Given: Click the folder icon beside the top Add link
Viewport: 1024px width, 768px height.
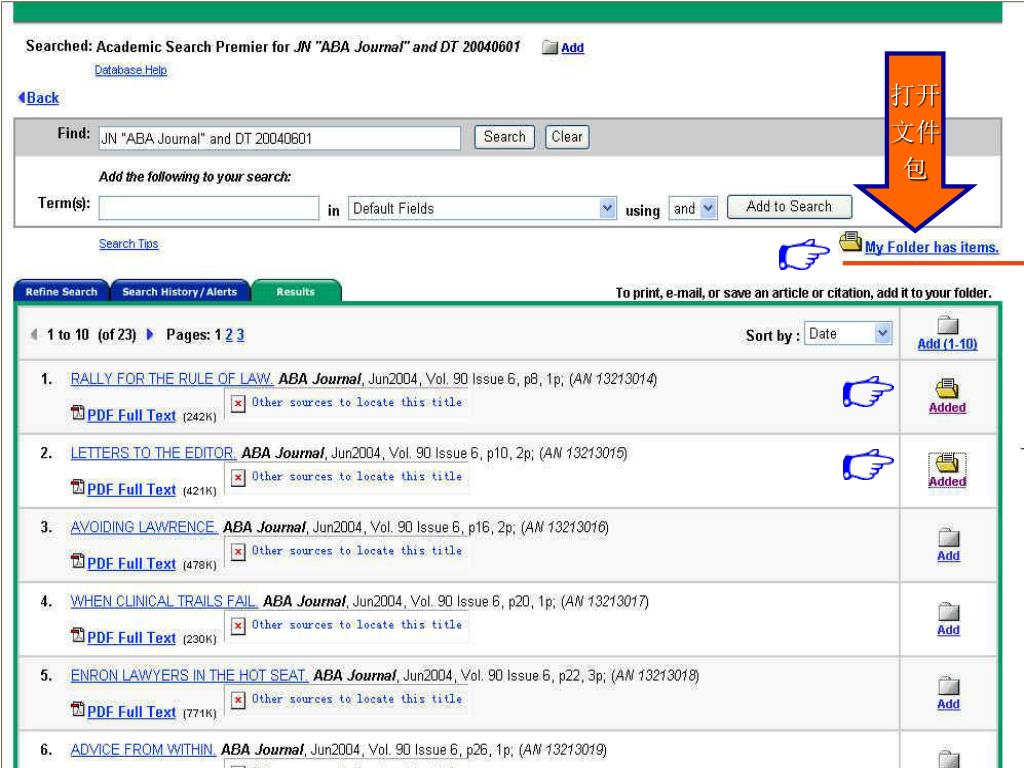Looking at the screenshot, I should pos(550,47).
